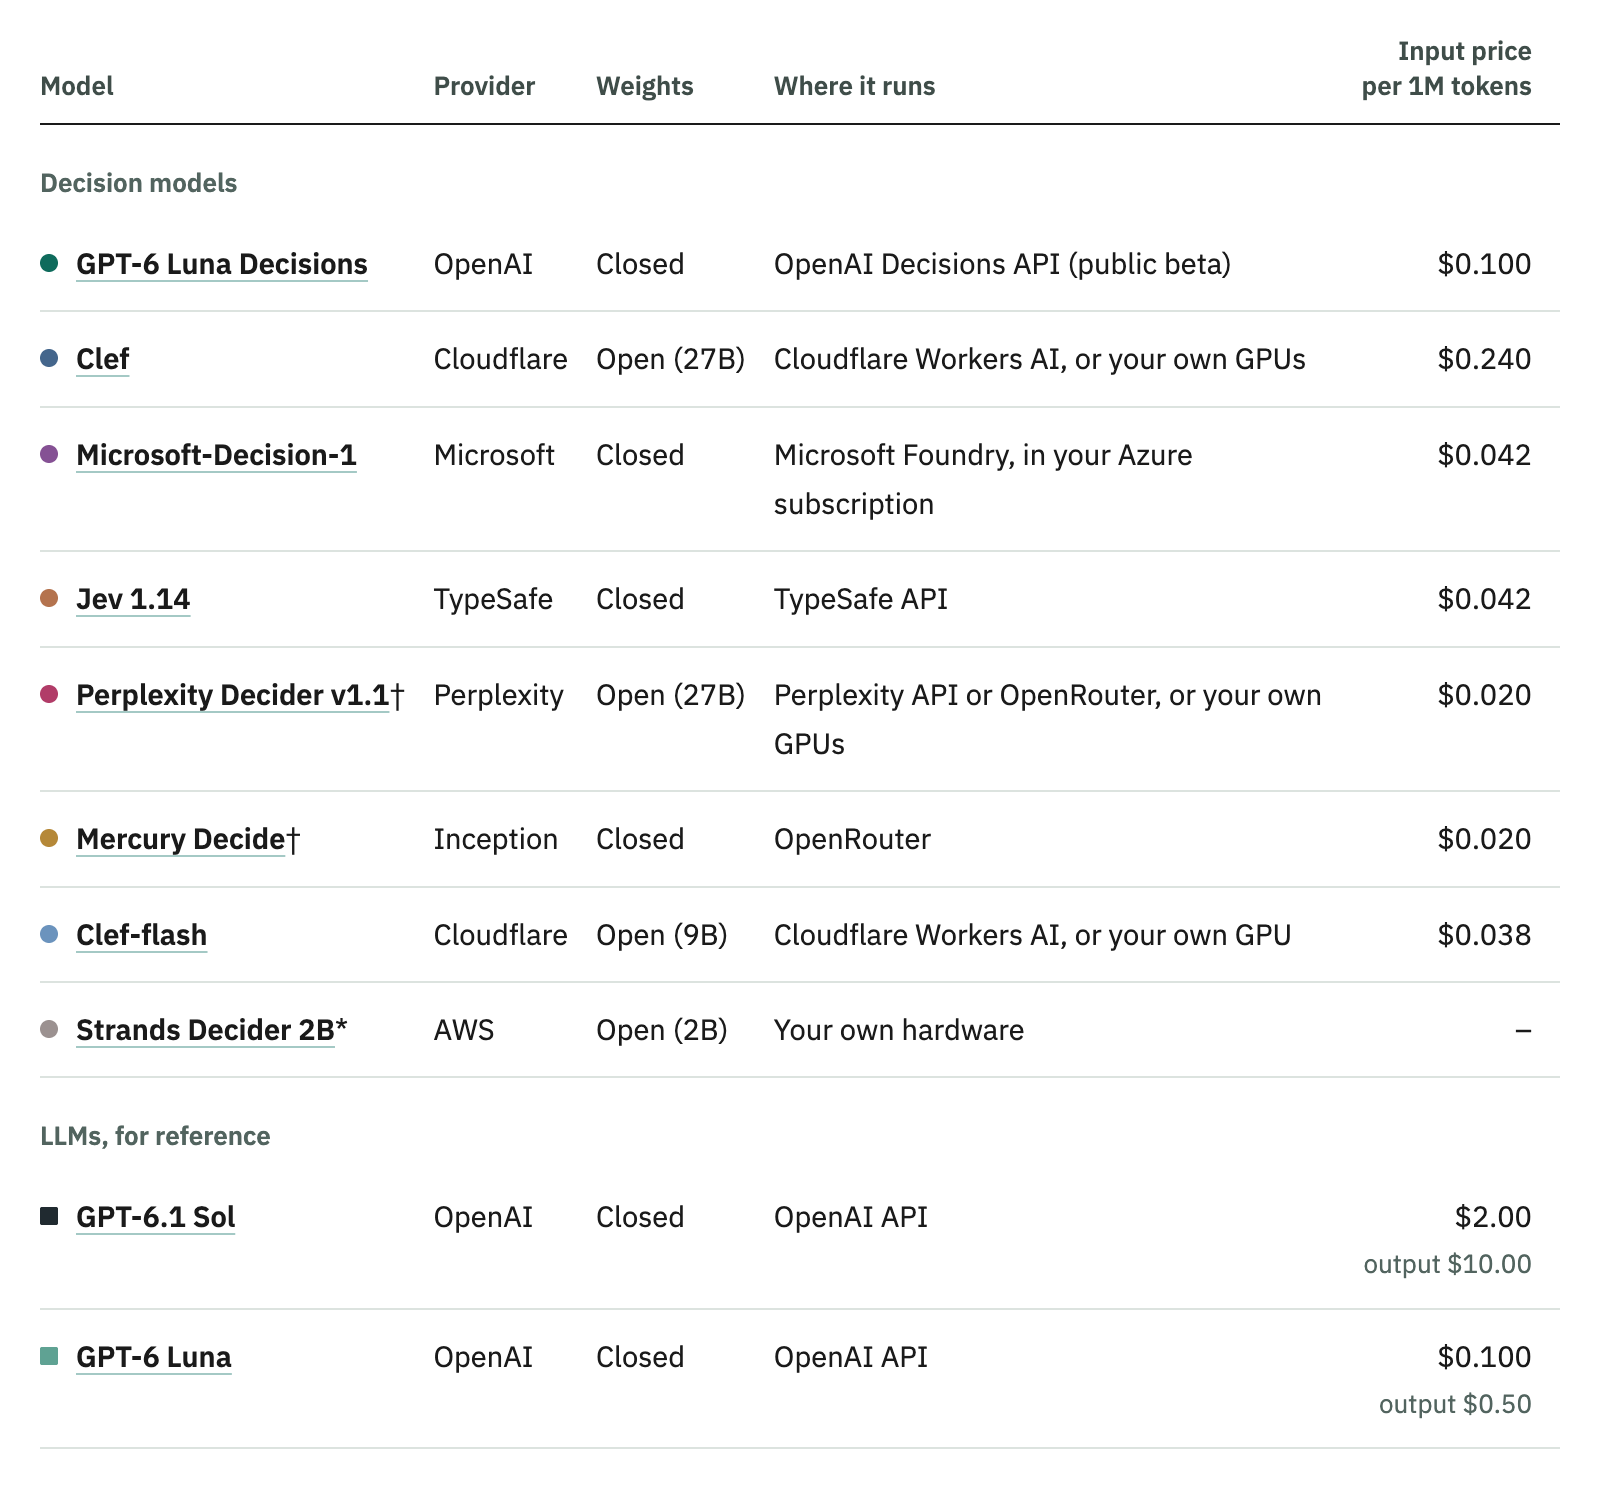Click 'Open (27B)' in the Perplexity Decider row
Image resolution: width=1600 pixels, height=1489 pixels.
click(671, 695)
